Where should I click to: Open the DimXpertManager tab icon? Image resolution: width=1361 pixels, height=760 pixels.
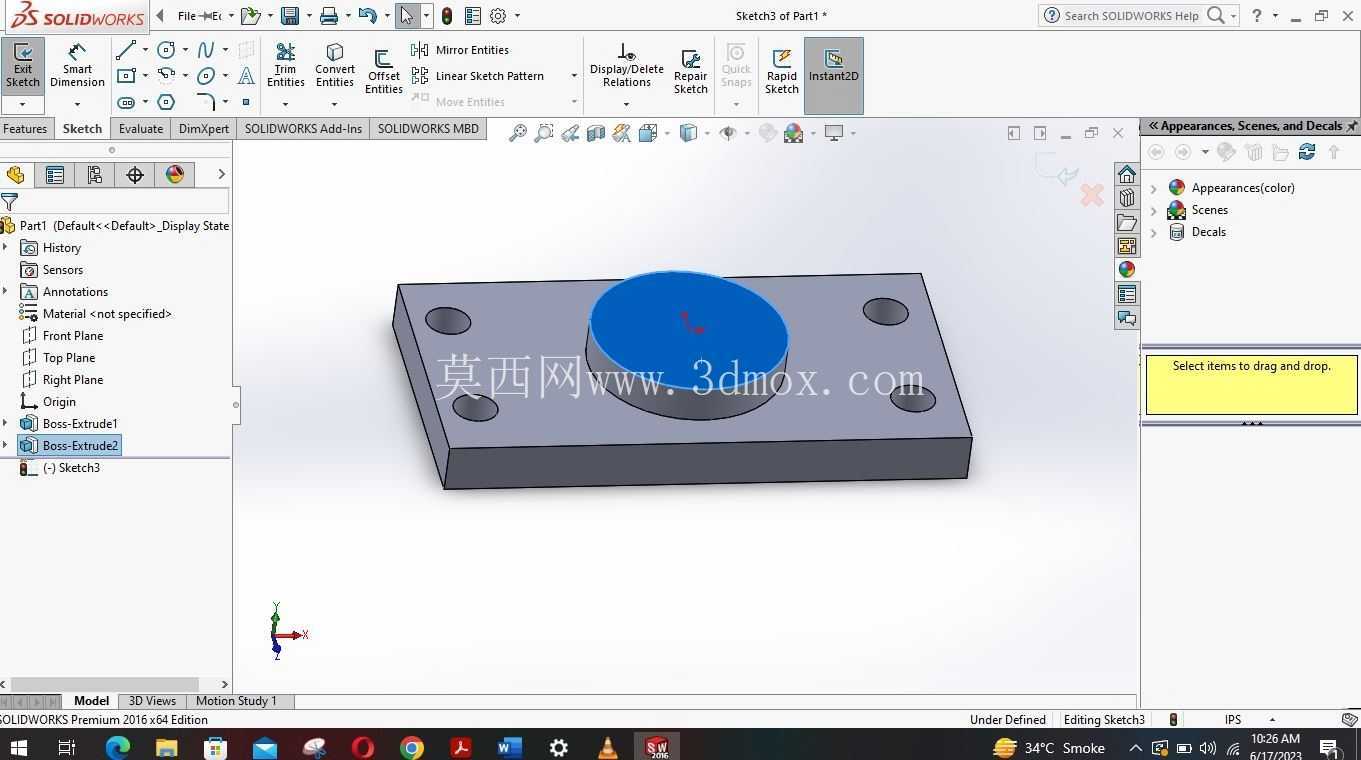(135, 175)
